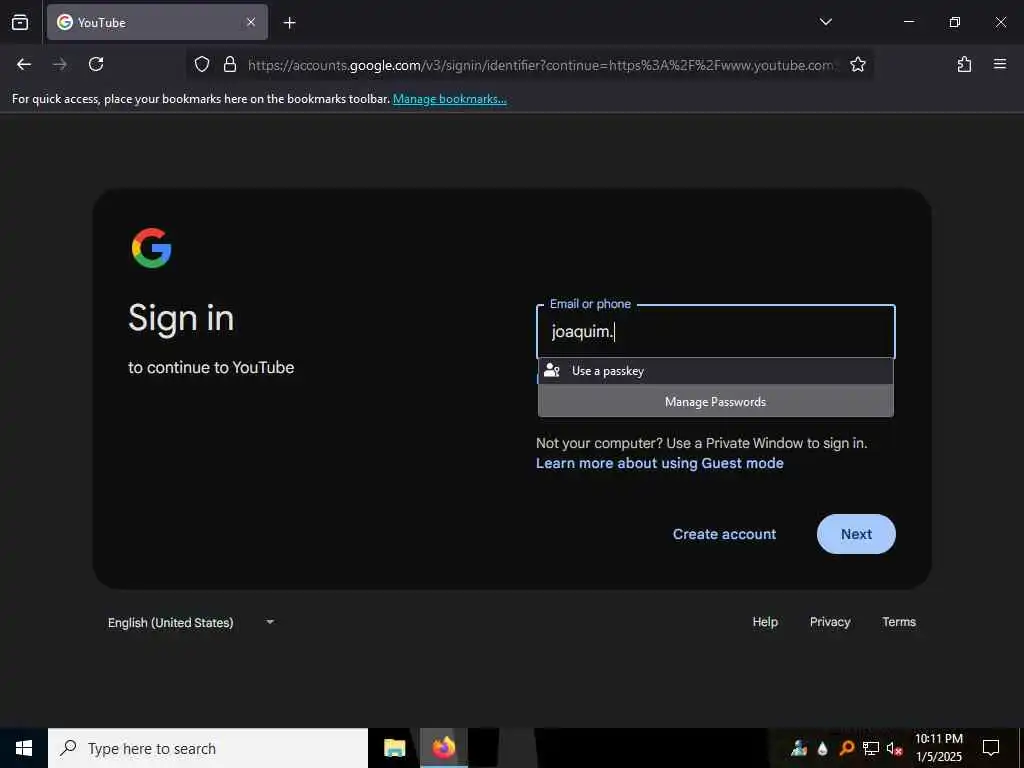Open a new browser tab
Image resolution: width=1024 pixels, height=768 pixels.
coord(289,23)
